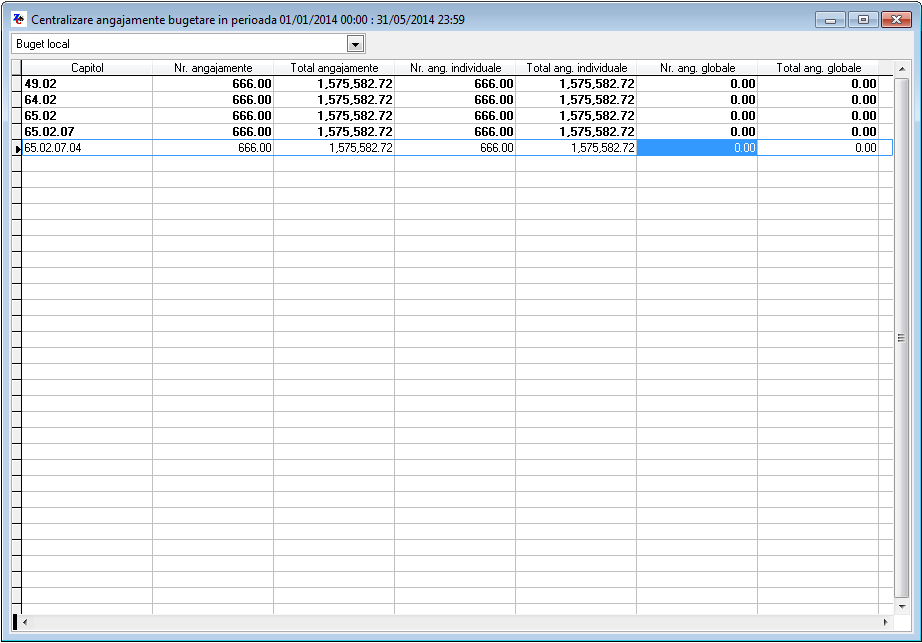Viewport: 922px width, 643px height.
Task: Click Nr. angajamente value in row 65.02.07
Action: point(213,131)
